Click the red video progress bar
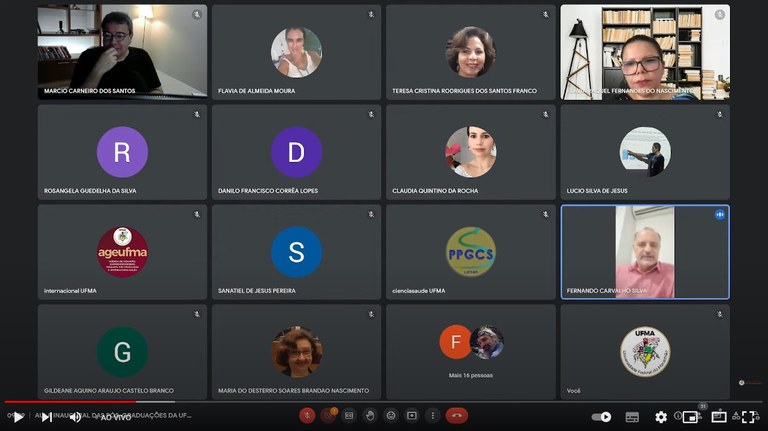The image size is (768, 431). coord(70,402)
